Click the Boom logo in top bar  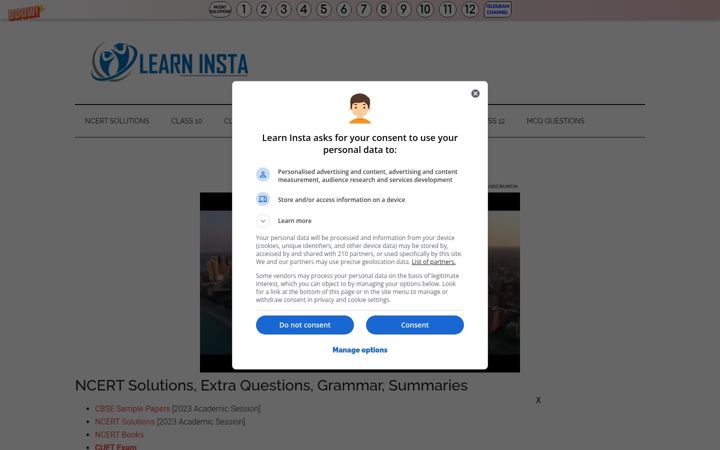[x=26, y=12]
